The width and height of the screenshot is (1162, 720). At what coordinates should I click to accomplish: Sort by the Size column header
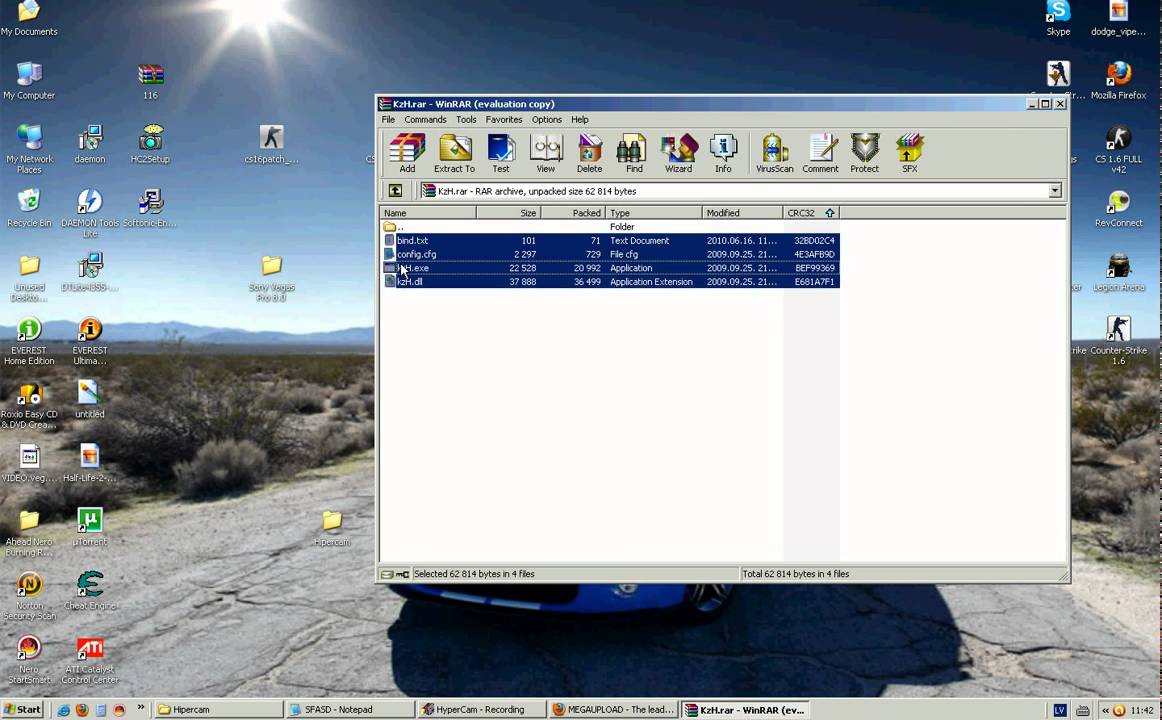[508, 213]
